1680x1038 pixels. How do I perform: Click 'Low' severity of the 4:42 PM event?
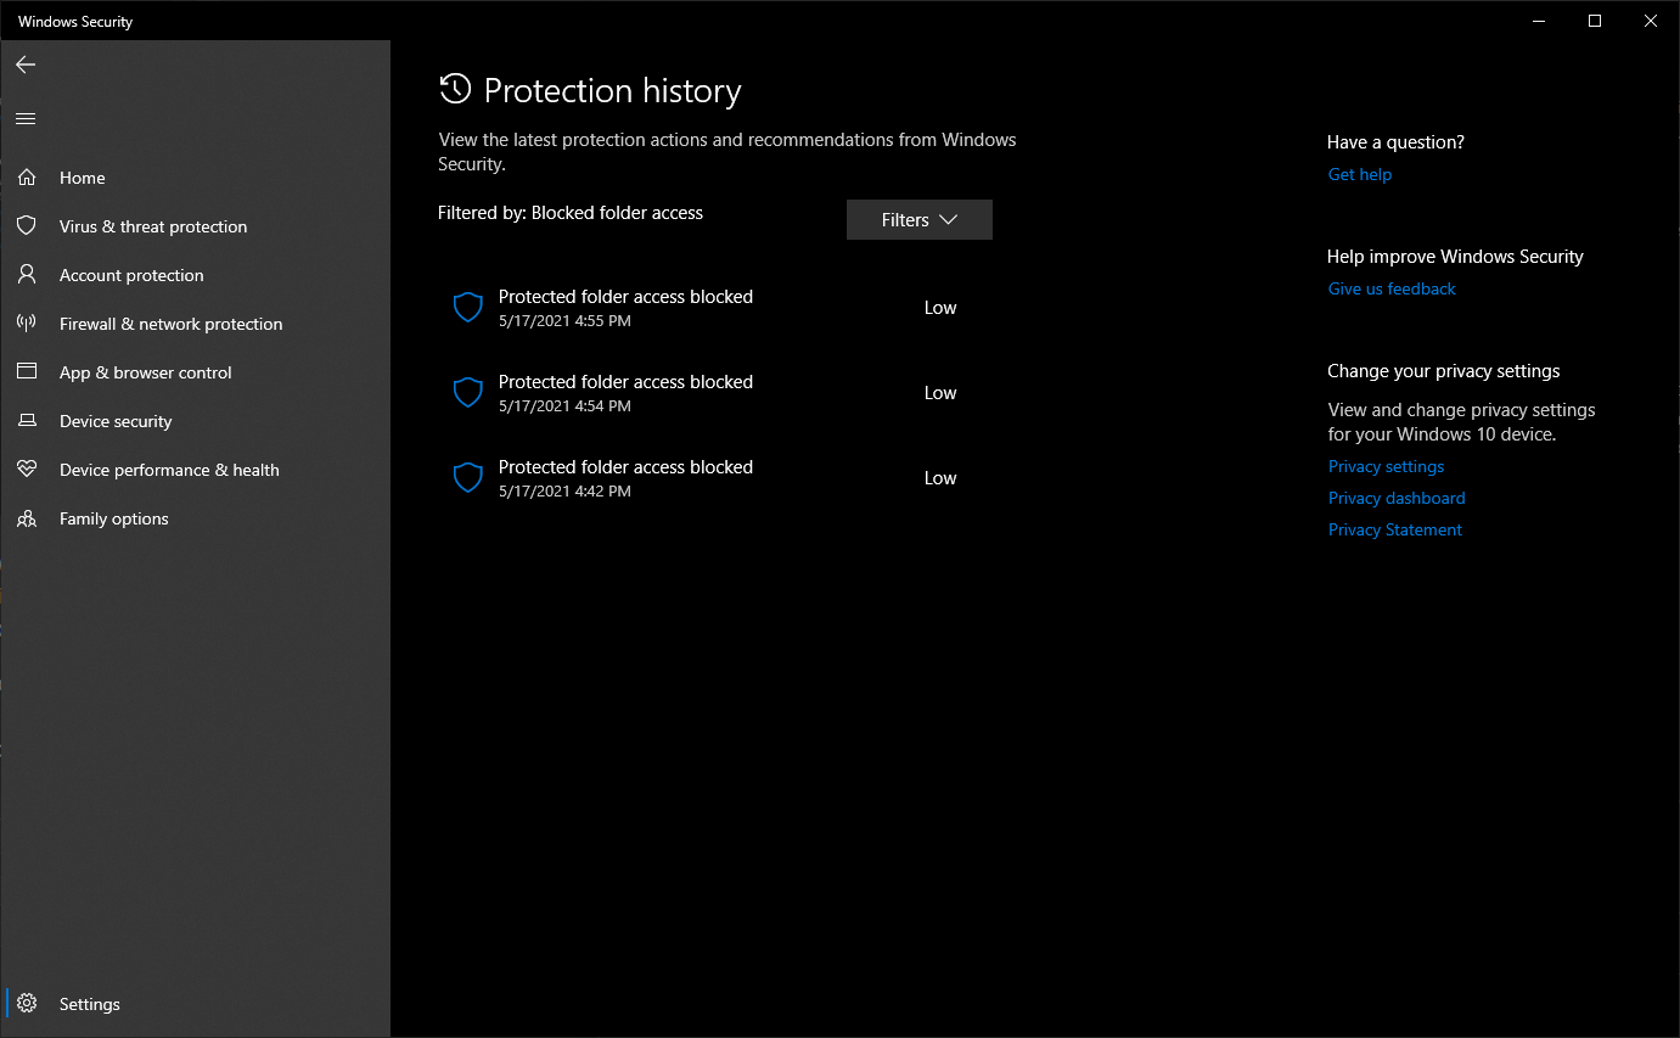(940, 478)
